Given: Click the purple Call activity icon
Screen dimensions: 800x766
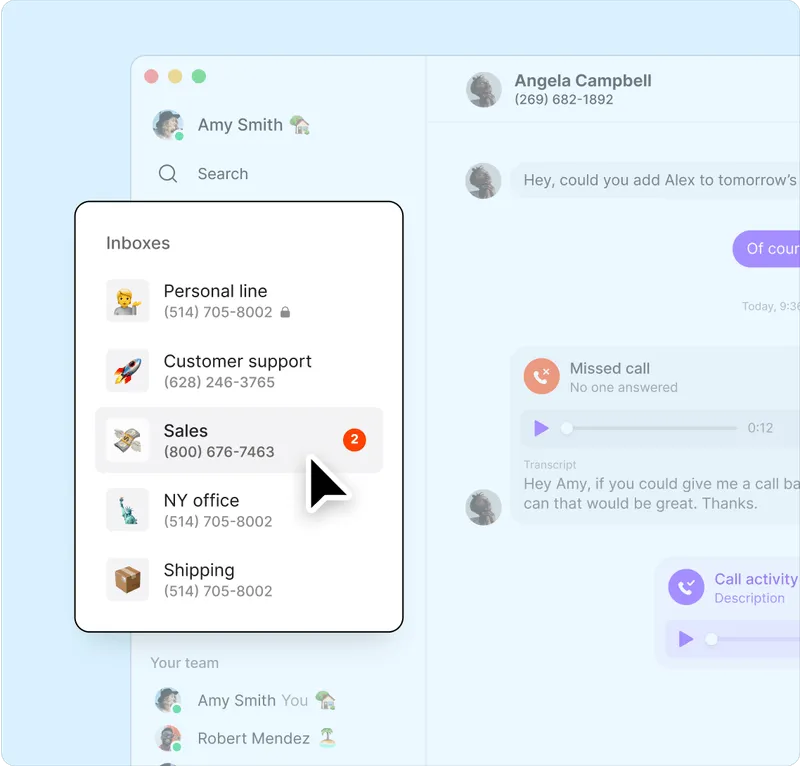Looking at the screenshot, I should (686, 587).
